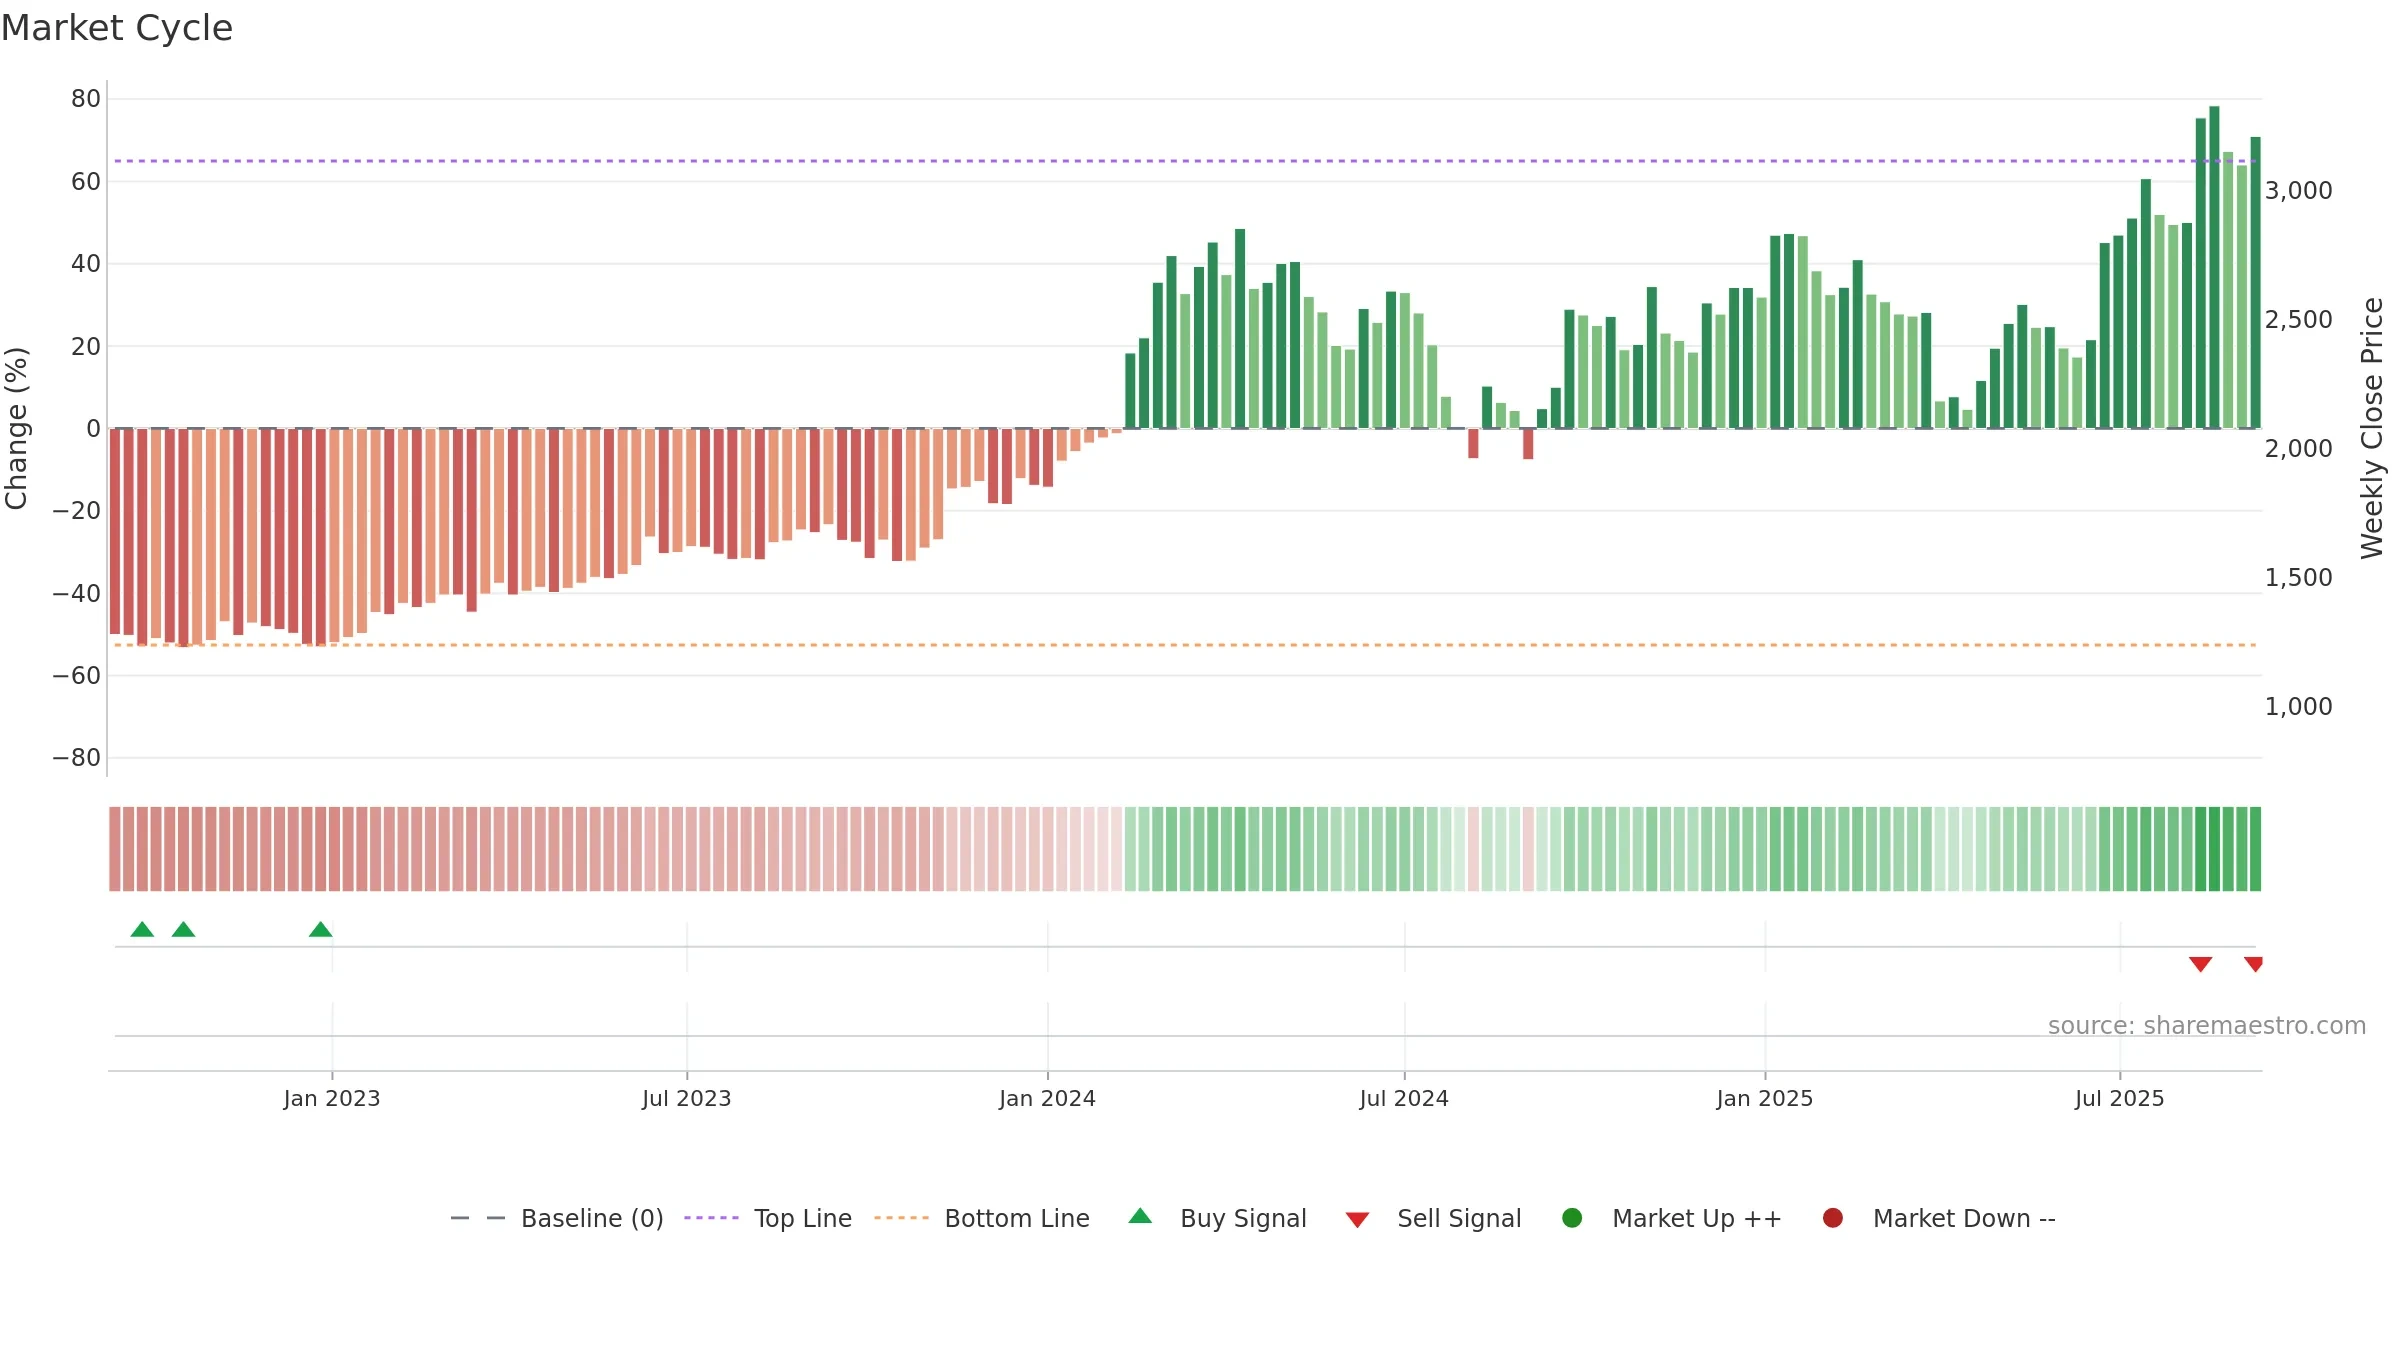Click the source: sharemaestro.com text
Image resolution: width=2400 pixels, height=1350 pixels.
2207,1025
